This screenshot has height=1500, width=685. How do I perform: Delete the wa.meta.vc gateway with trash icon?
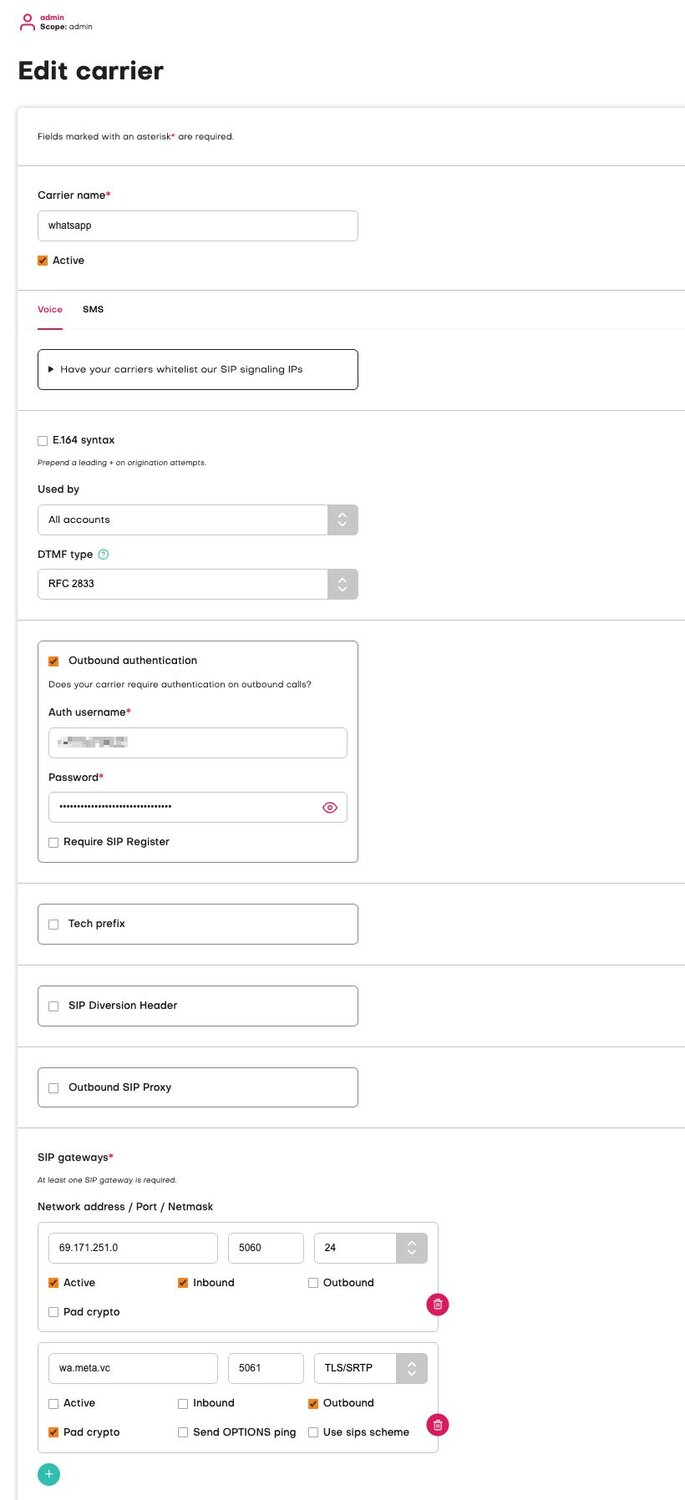tap(438, 1424)
